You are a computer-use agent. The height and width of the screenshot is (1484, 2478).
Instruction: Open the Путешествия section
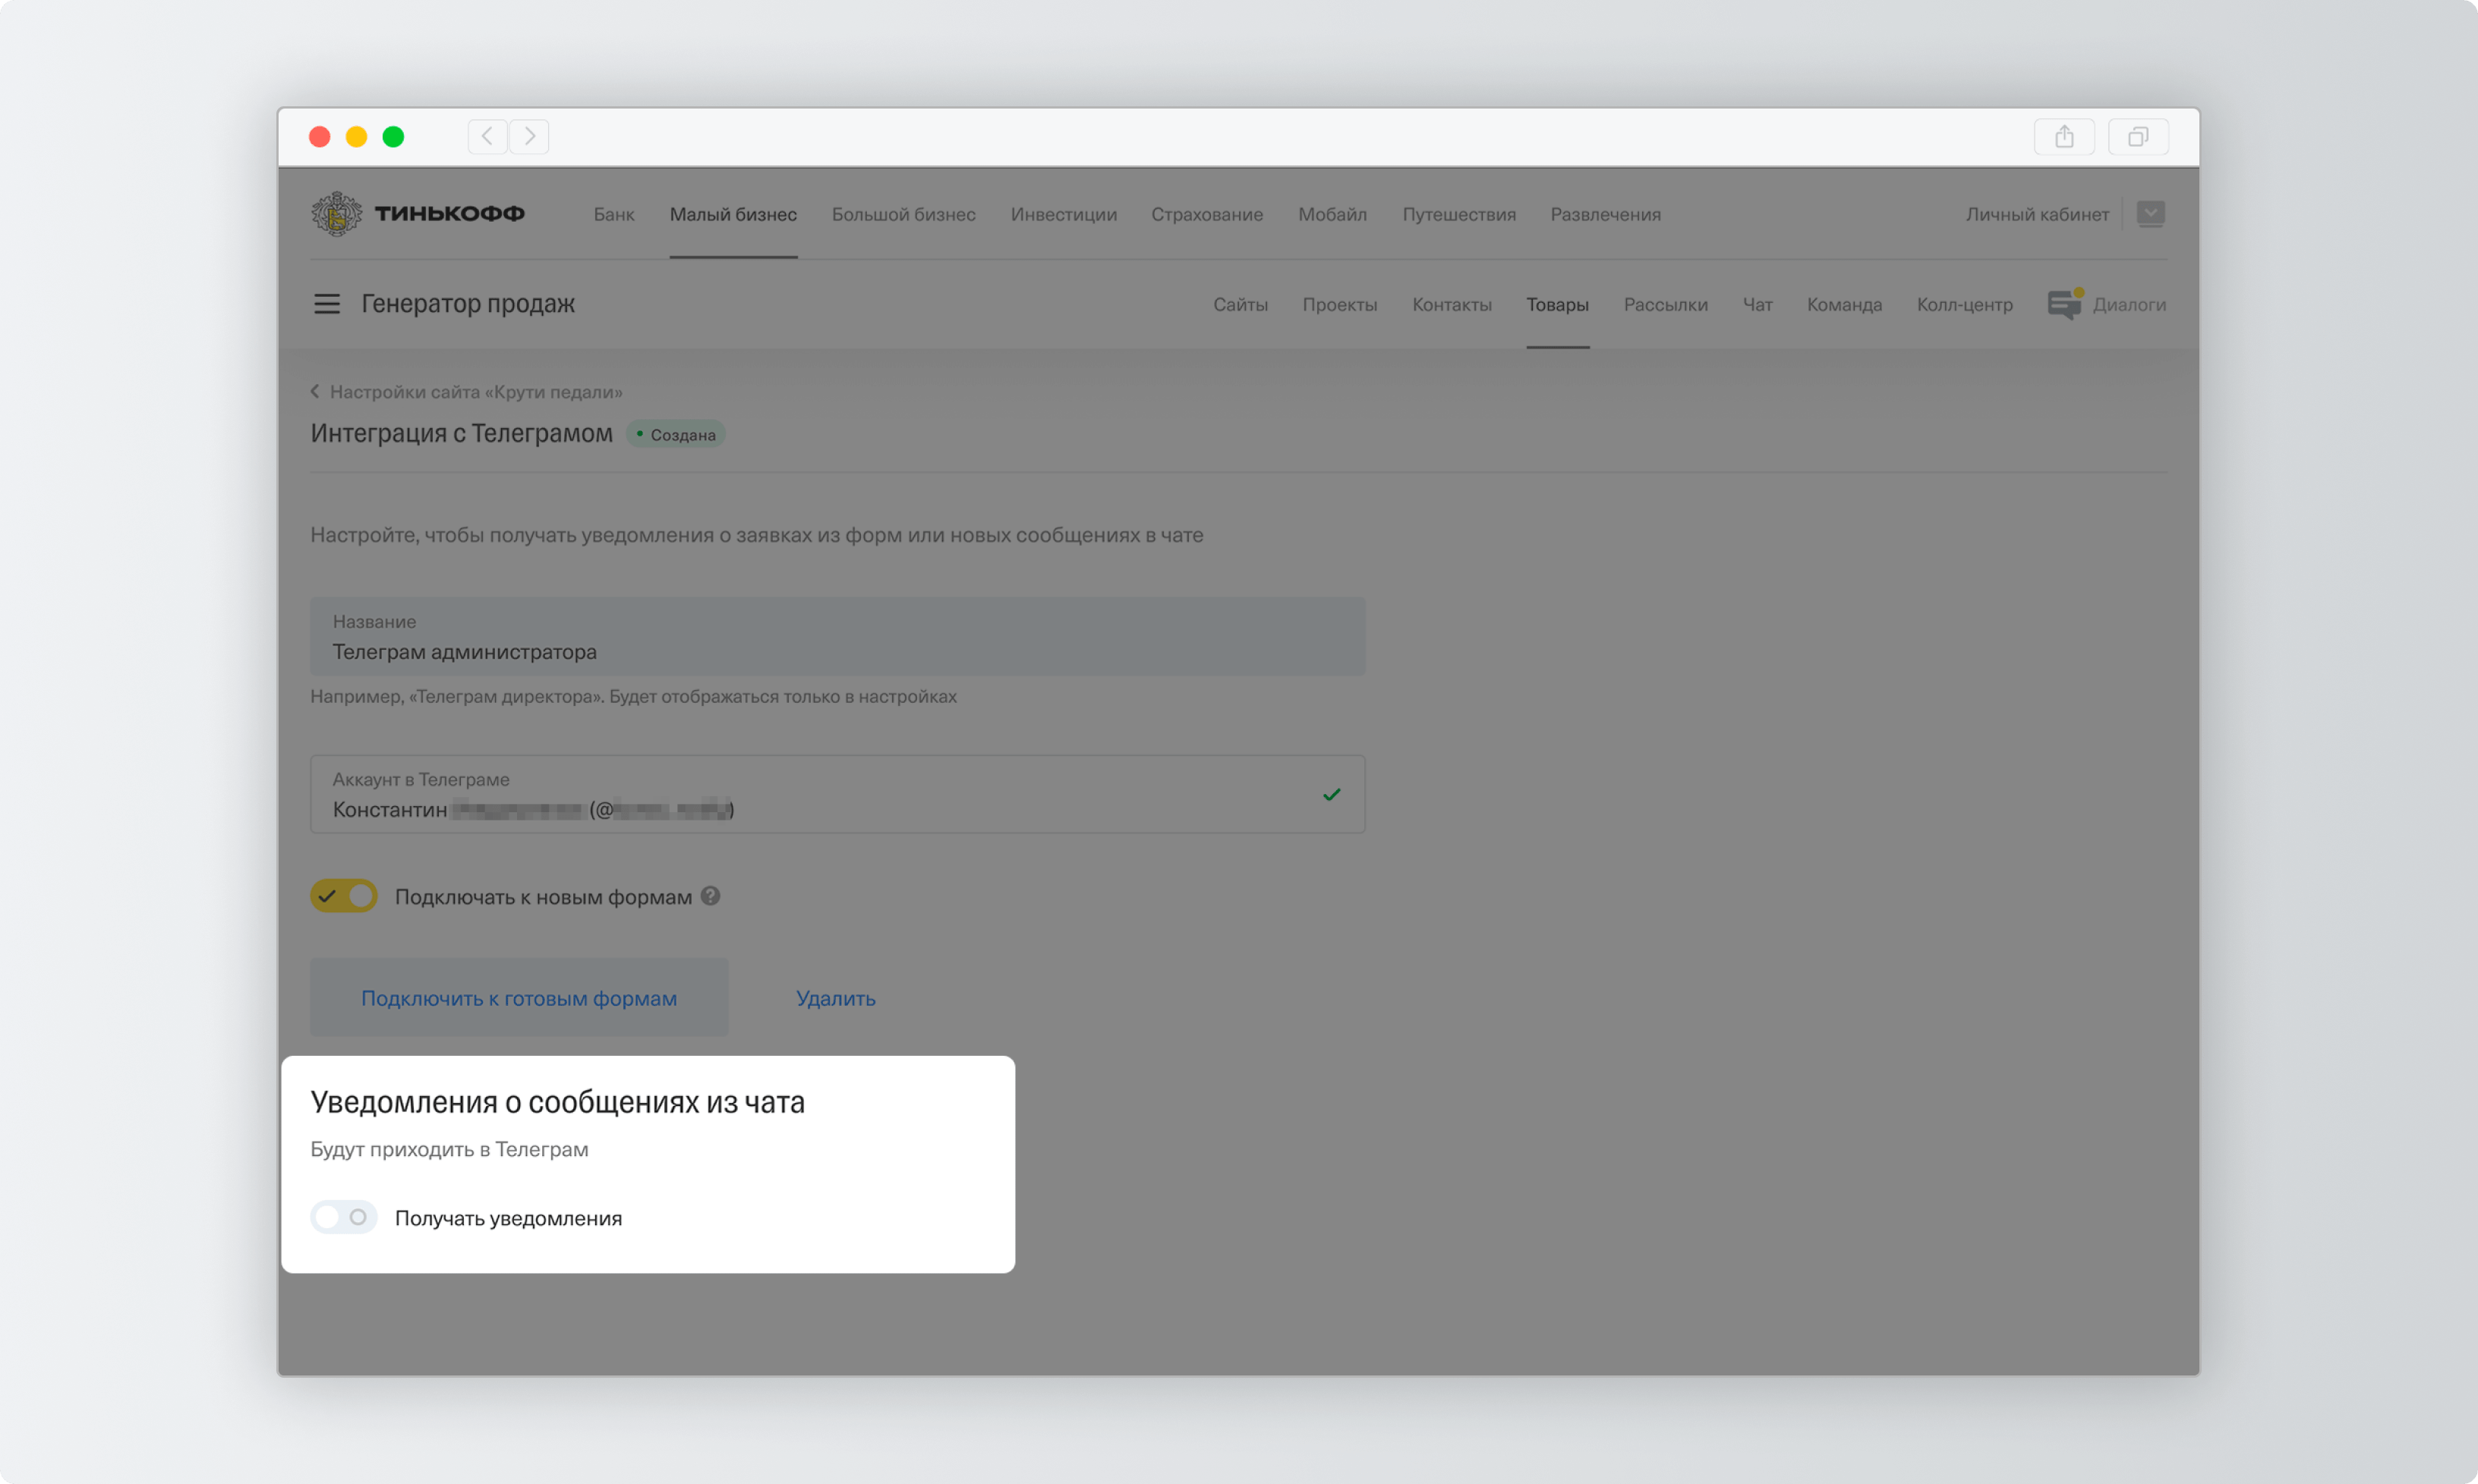pyautogui.click(x=1459, y=214)
